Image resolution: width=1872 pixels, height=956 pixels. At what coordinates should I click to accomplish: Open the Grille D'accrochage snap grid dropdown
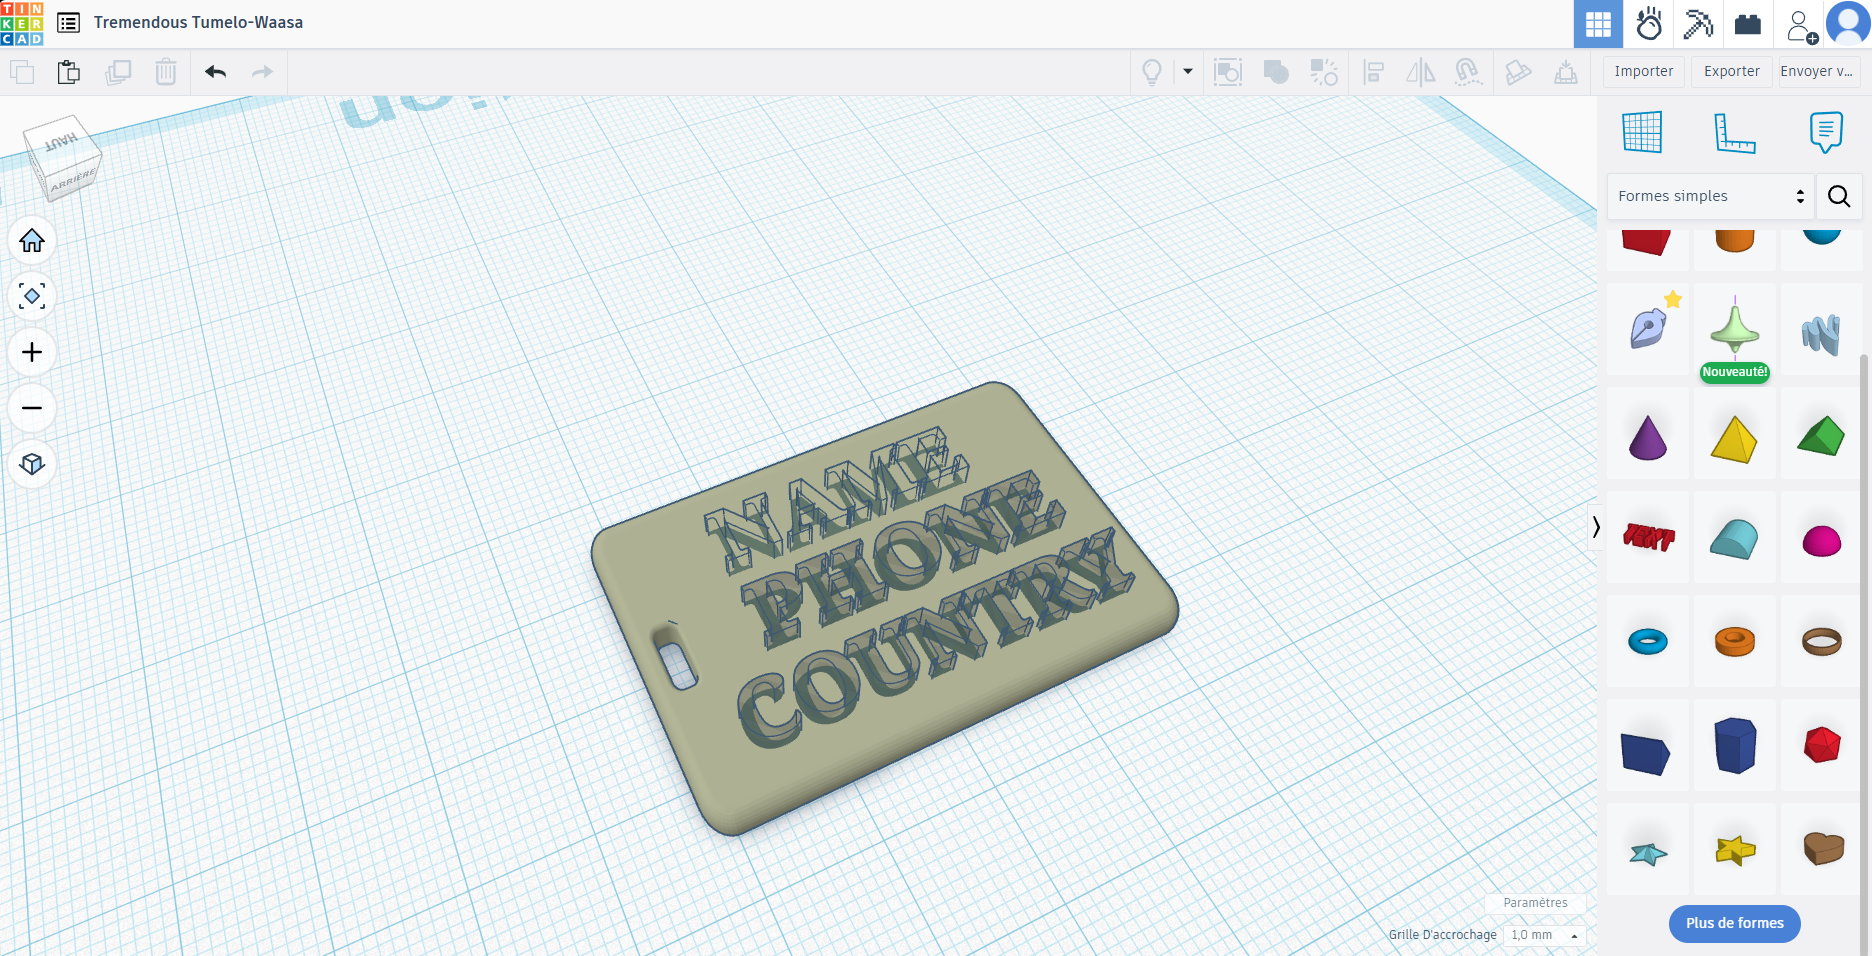pos(1545,935)
